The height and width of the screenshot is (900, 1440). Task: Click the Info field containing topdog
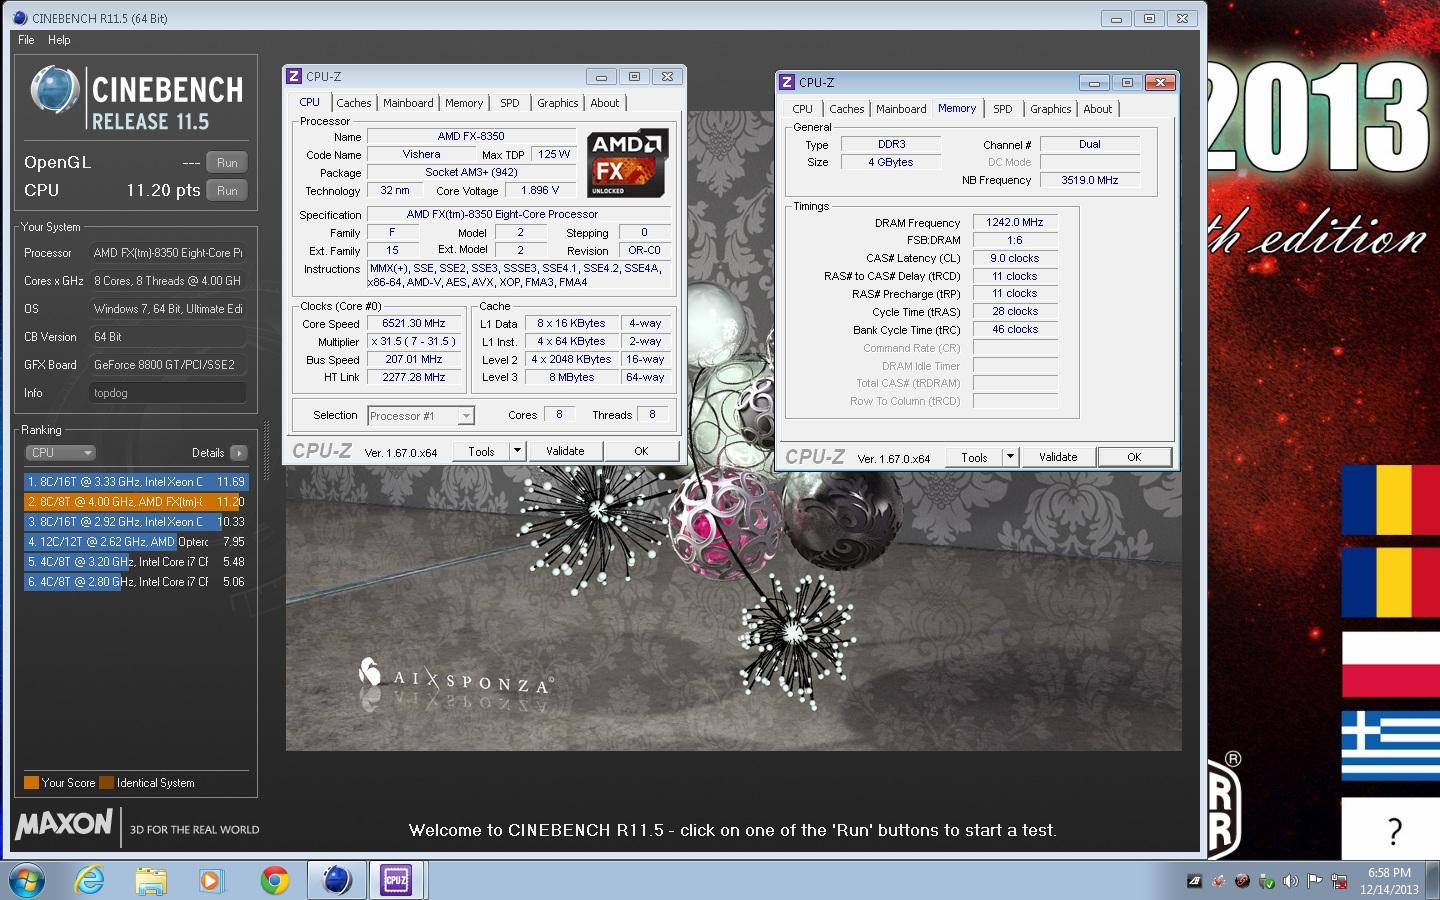167,393
